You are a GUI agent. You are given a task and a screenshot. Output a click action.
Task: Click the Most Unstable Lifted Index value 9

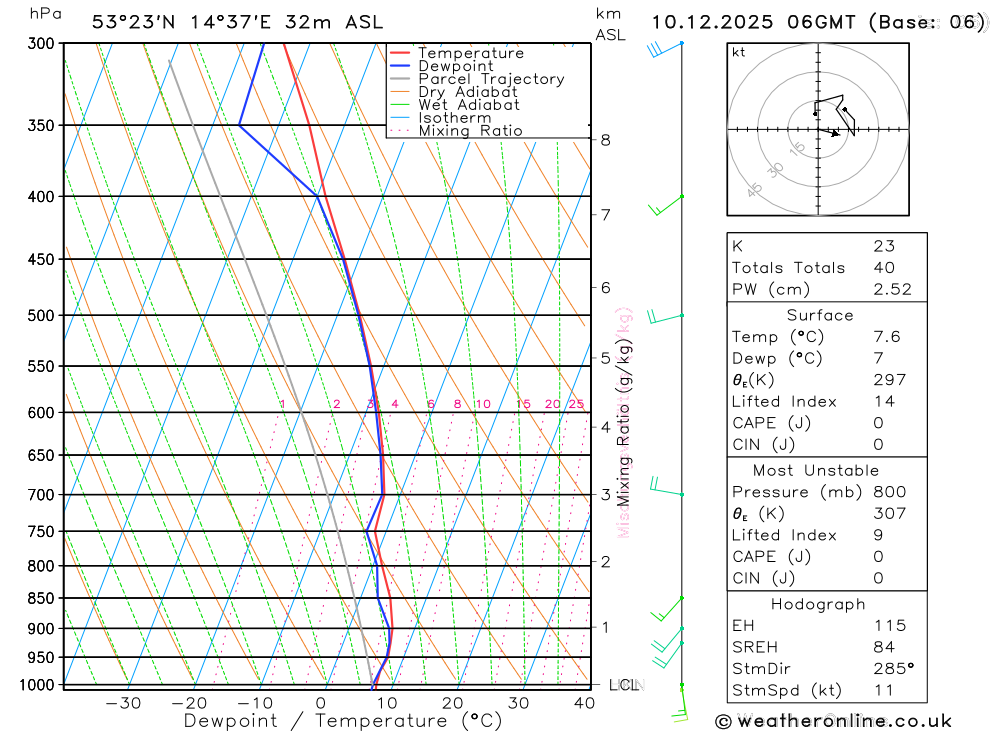point(879,536)
